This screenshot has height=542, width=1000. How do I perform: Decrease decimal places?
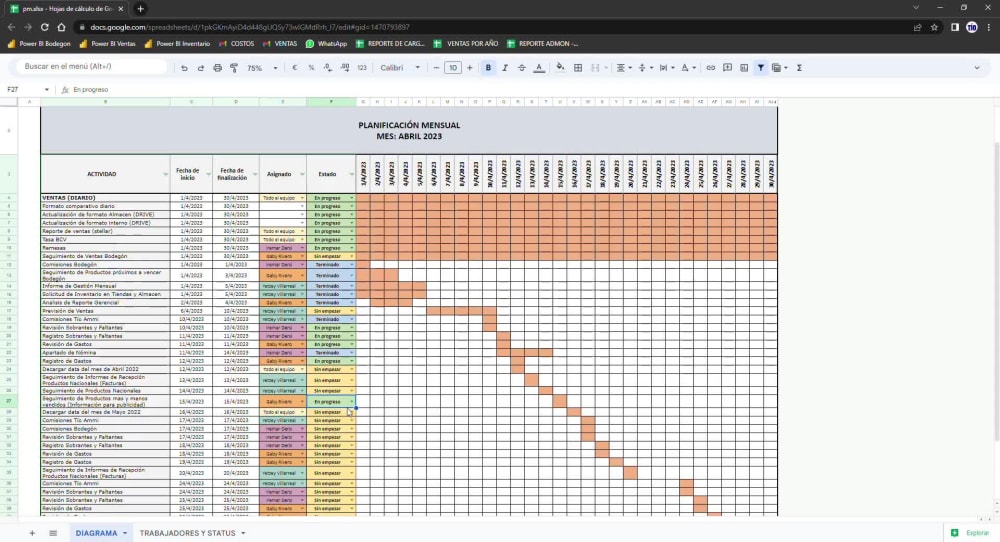[328, 68]
